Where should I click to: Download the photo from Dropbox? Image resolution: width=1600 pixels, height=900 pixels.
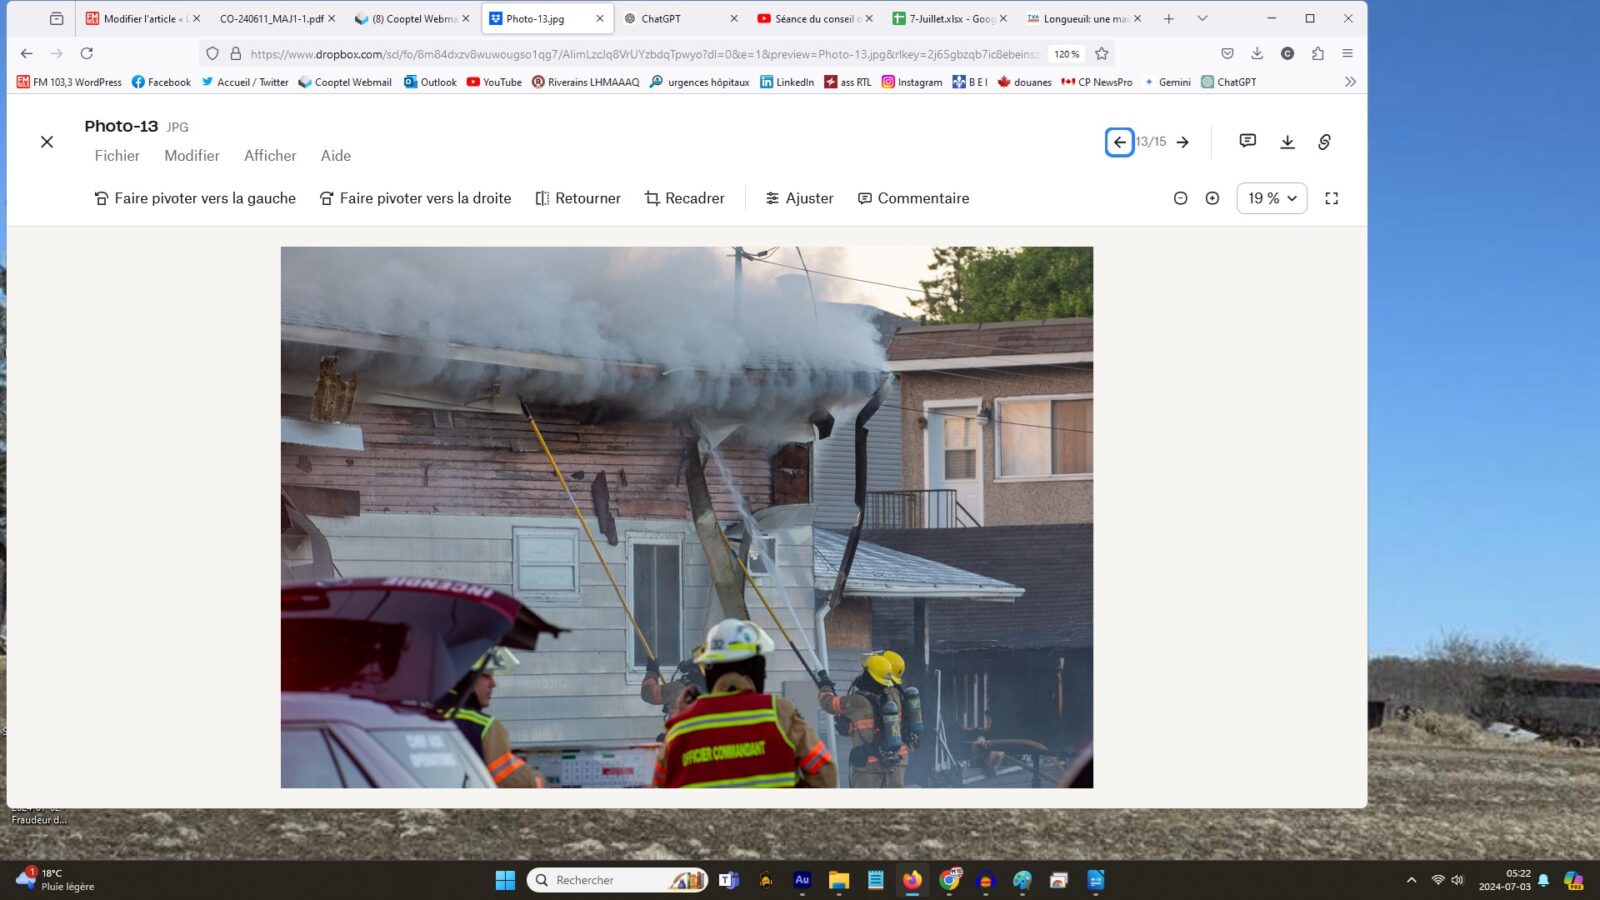click(1287, 142)
